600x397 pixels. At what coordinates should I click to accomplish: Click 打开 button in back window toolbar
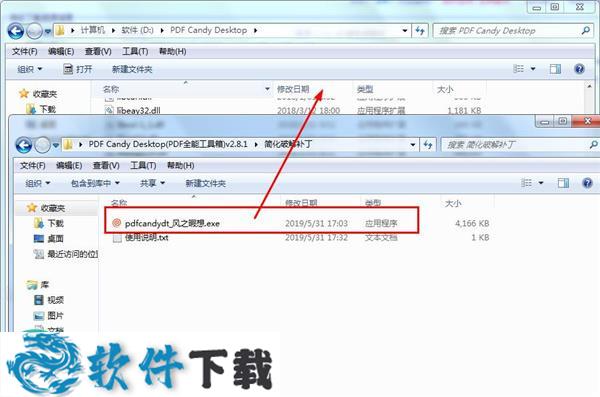pyautogui.click(x=78, y=69)
